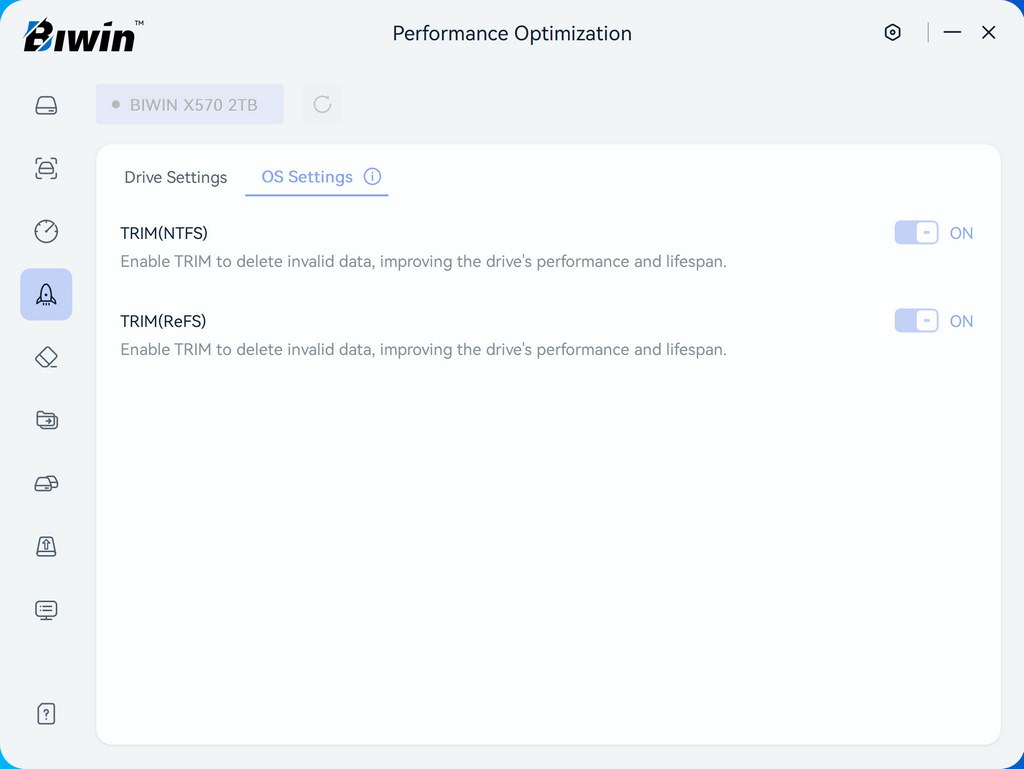
Task: Select the rocket Performance Optimization icon
Action: 46,294
